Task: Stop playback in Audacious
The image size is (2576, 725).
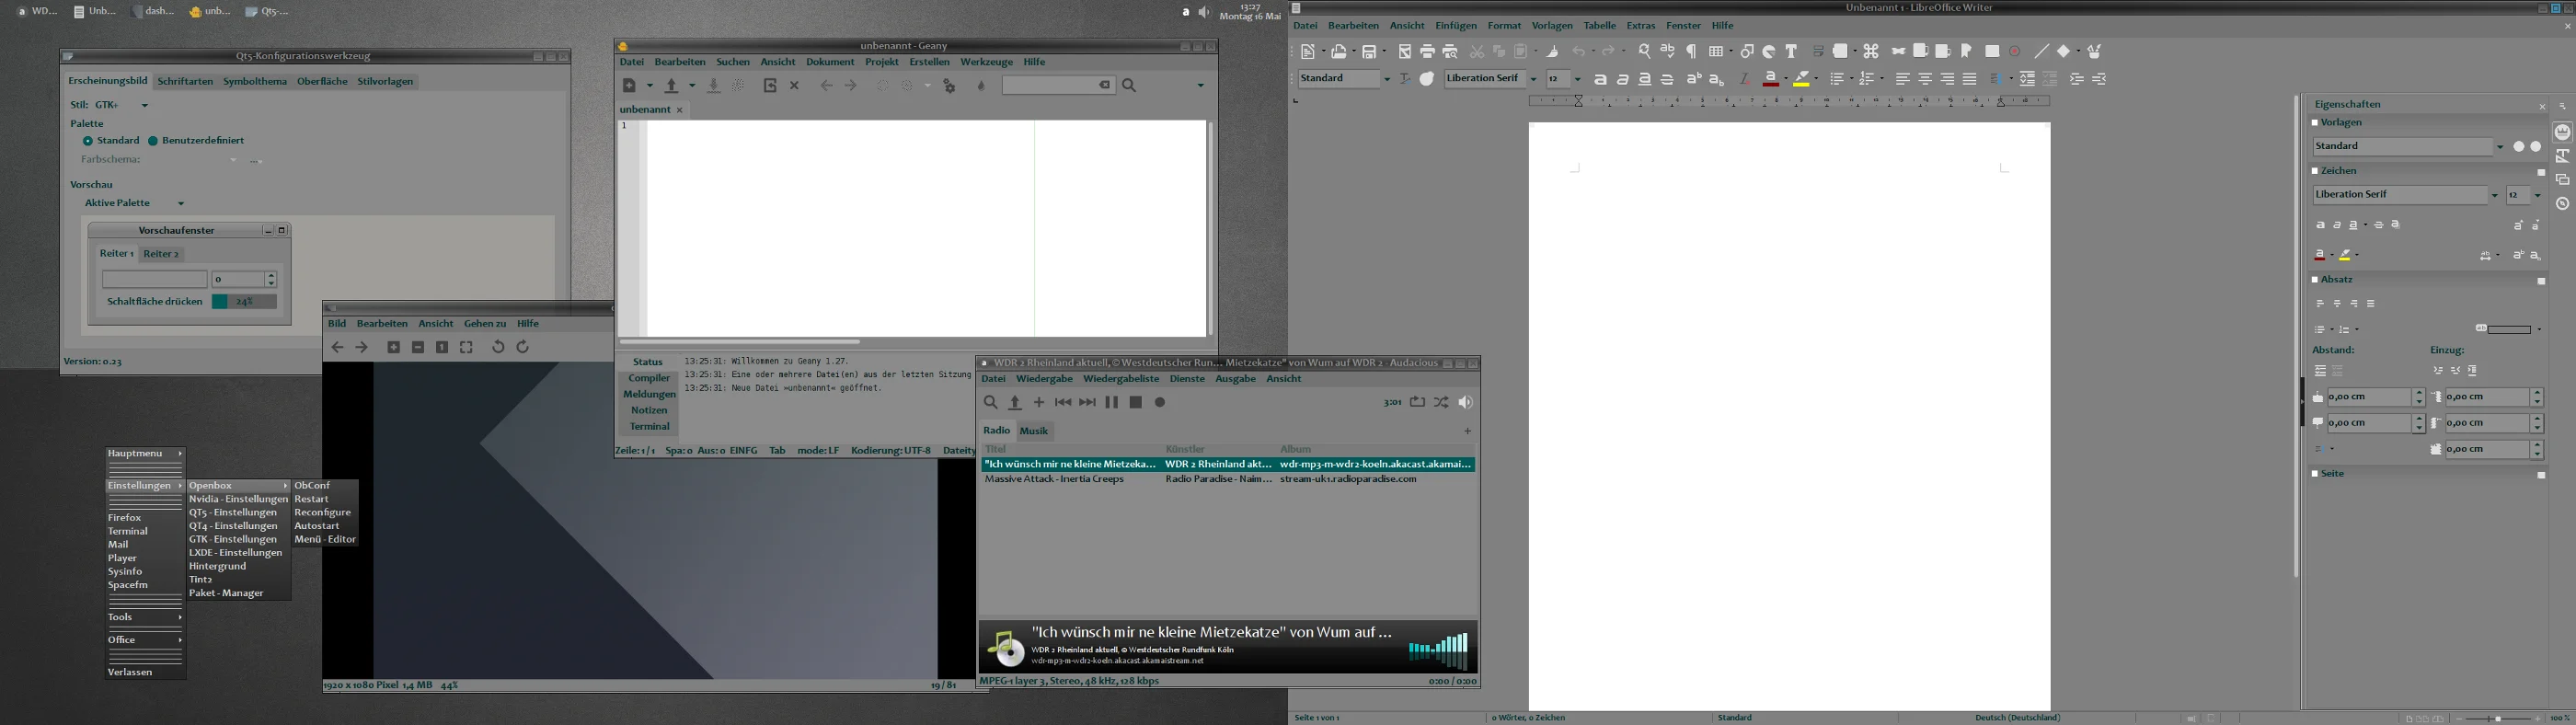Action: click(x=1136, y=402)
